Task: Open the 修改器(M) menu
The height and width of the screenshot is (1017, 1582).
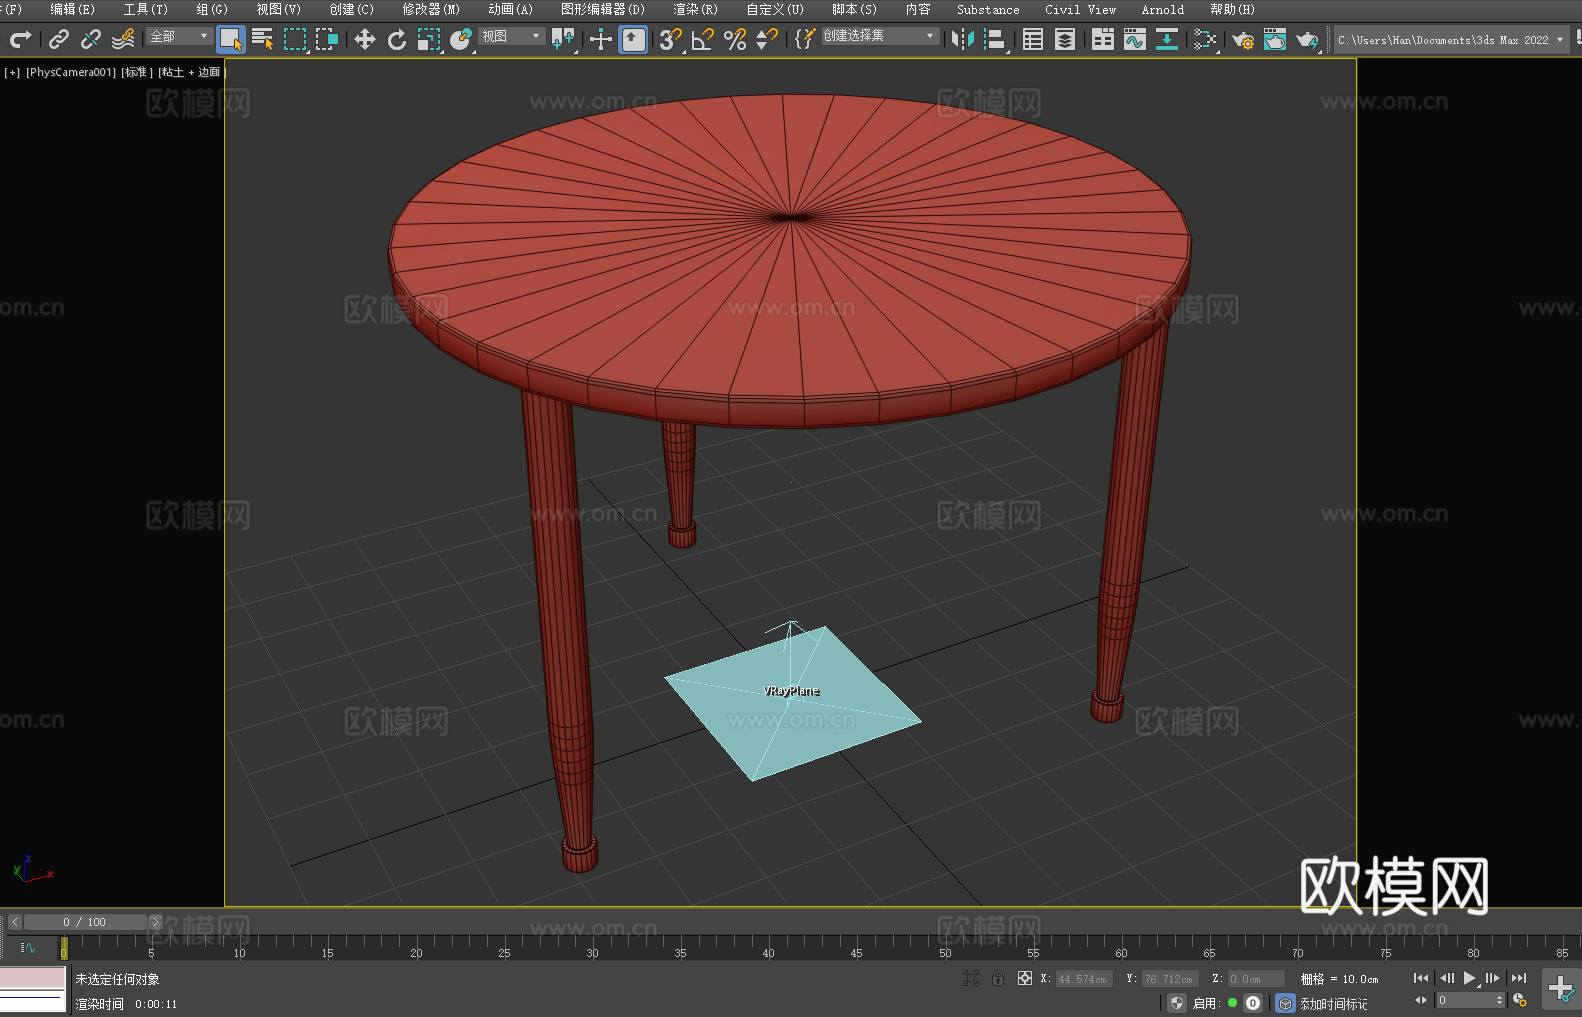Action: click(x=431, y=9)
